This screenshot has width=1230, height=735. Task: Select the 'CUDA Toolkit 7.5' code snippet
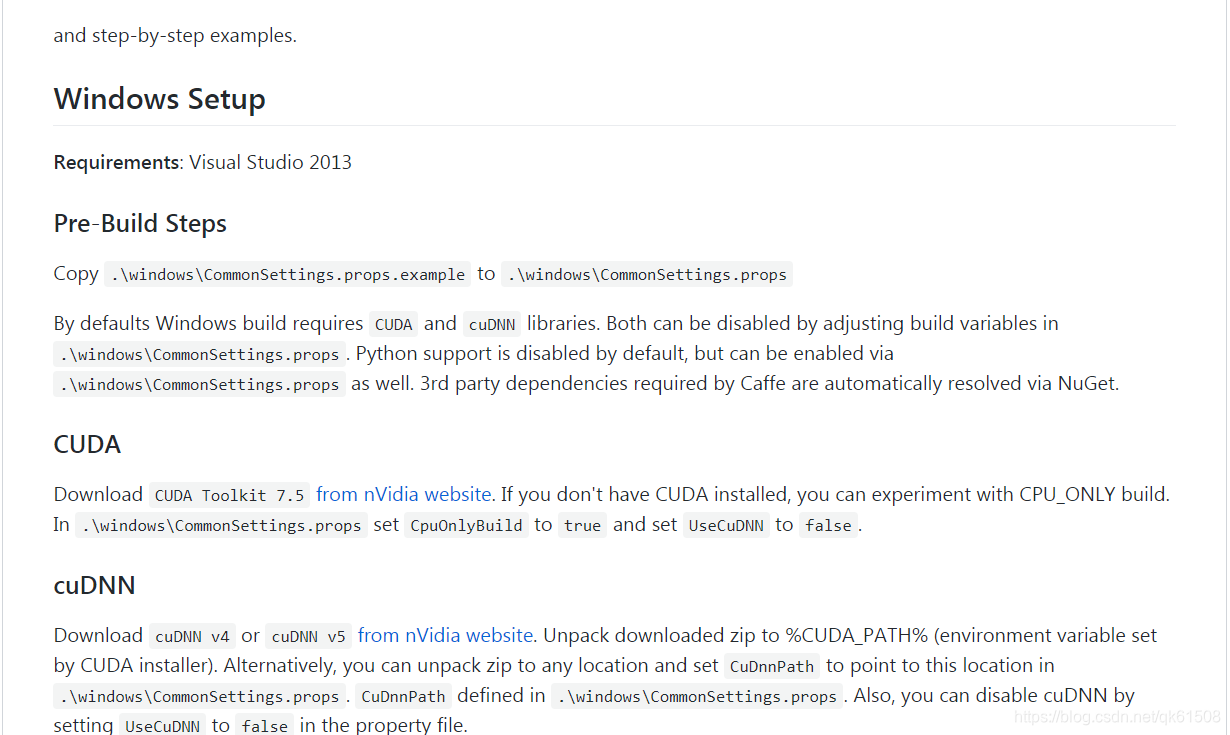[x=228, y=494]
